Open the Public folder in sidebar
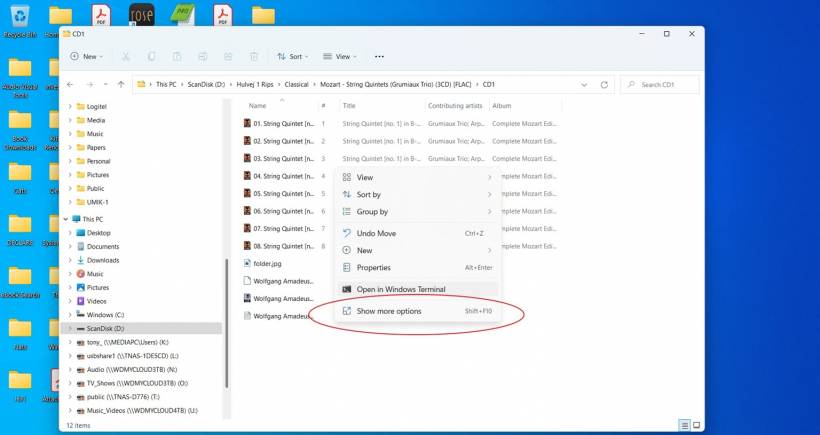The width and height of the screenshot is (820, 435). (x=90, y=188)
